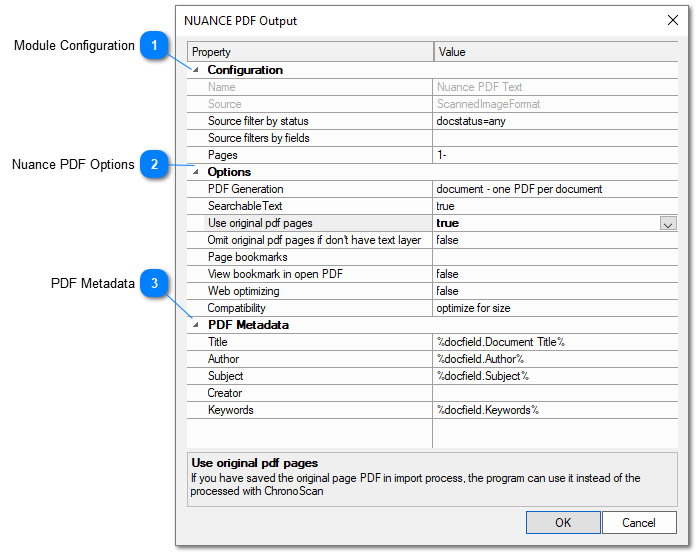Click the Configuration section heading
Viewport: 698px width, 555px height.
click(245, 70)
